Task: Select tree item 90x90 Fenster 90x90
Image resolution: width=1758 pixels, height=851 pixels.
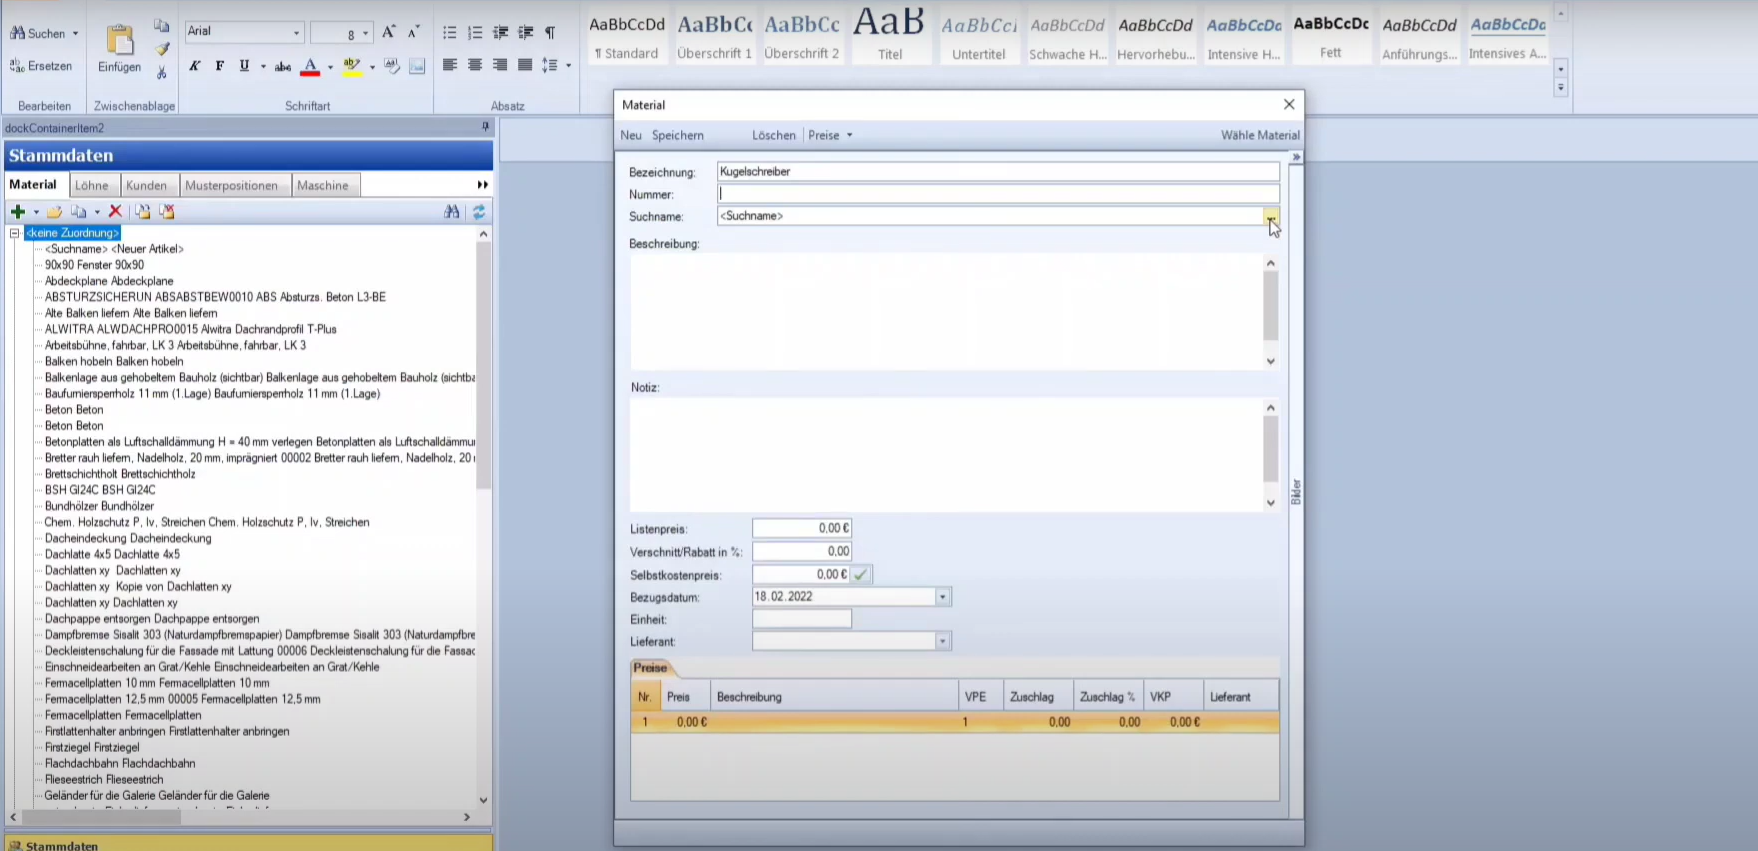Action: click(94, 265)
